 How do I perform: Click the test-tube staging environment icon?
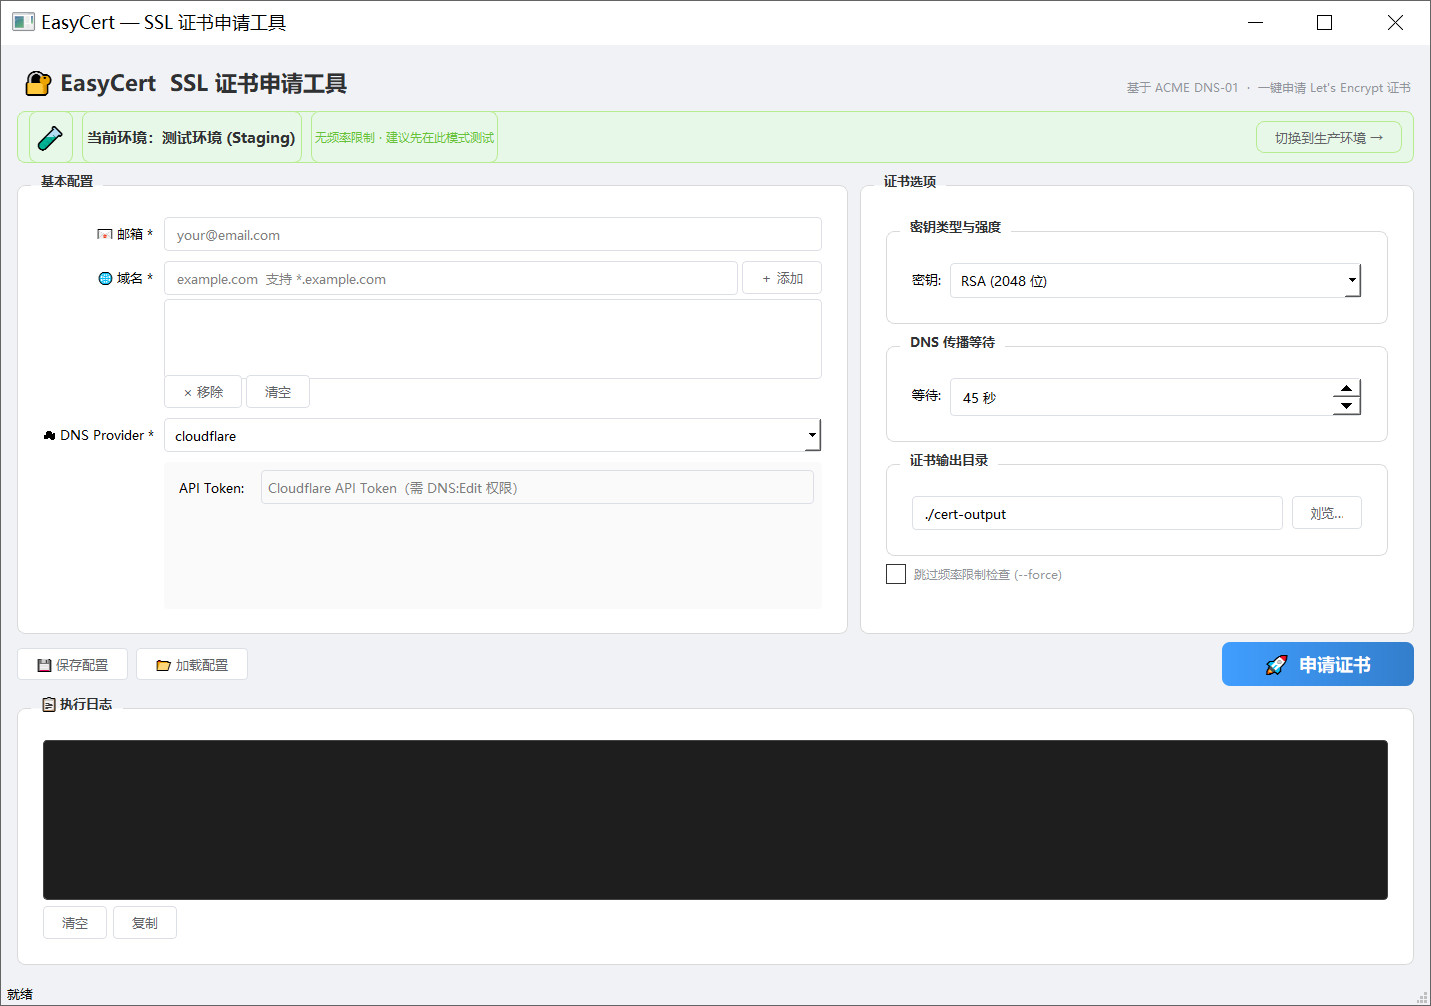pyautogui.click(x=50, y=138)
